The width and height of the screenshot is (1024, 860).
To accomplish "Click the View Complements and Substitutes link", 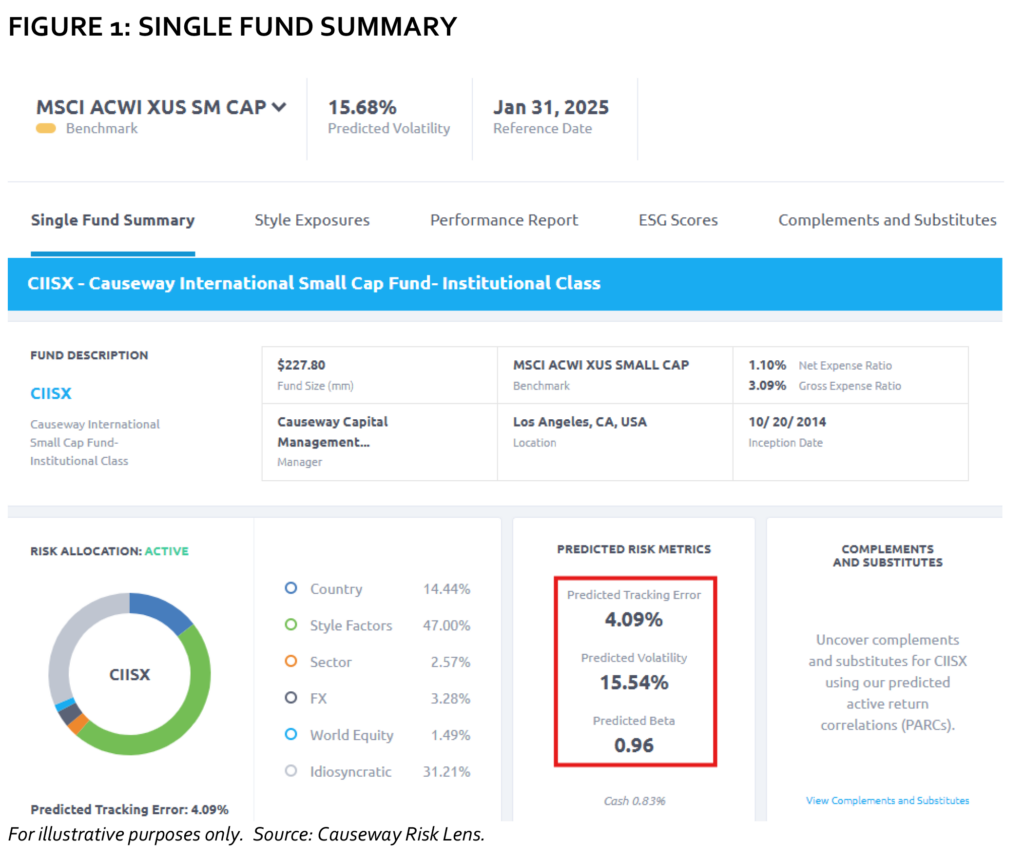I will [x=887, y=800].
